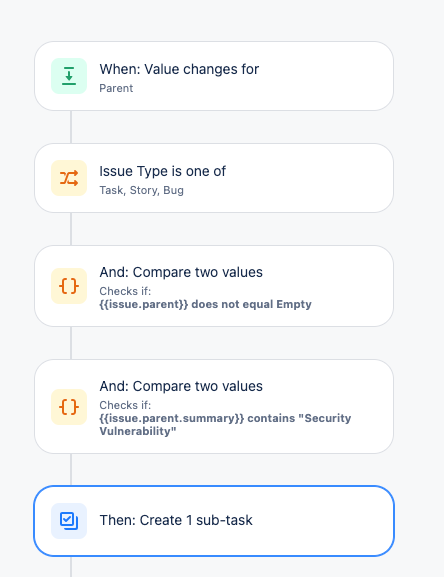Click the green trigger icon for Value changes
Image resolution: width=444 pixels, height=577 pixels.
(x=69, y=76)
